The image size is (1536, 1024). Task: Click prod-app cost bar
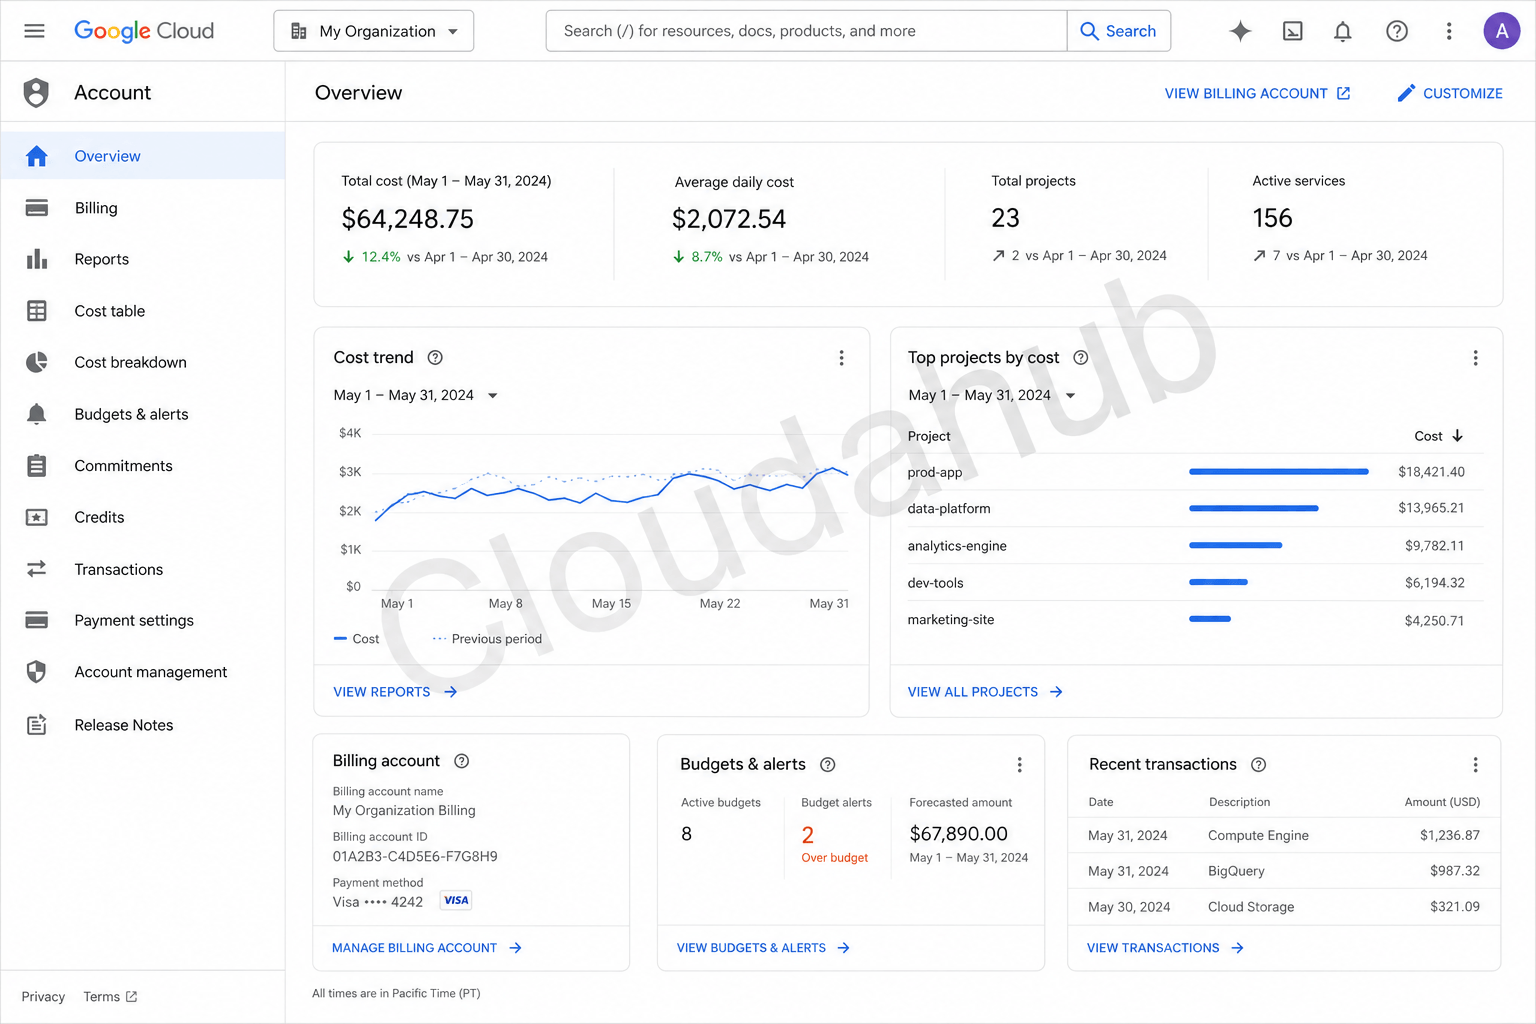tap(1278, 472)
